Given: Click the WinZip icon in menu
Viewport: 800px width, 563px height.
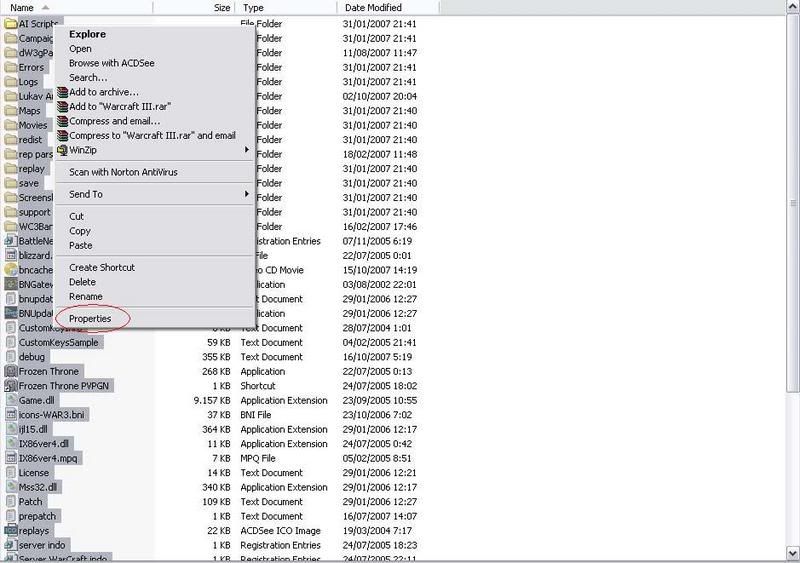Looking at the screenshot, I should pos(62,150).
